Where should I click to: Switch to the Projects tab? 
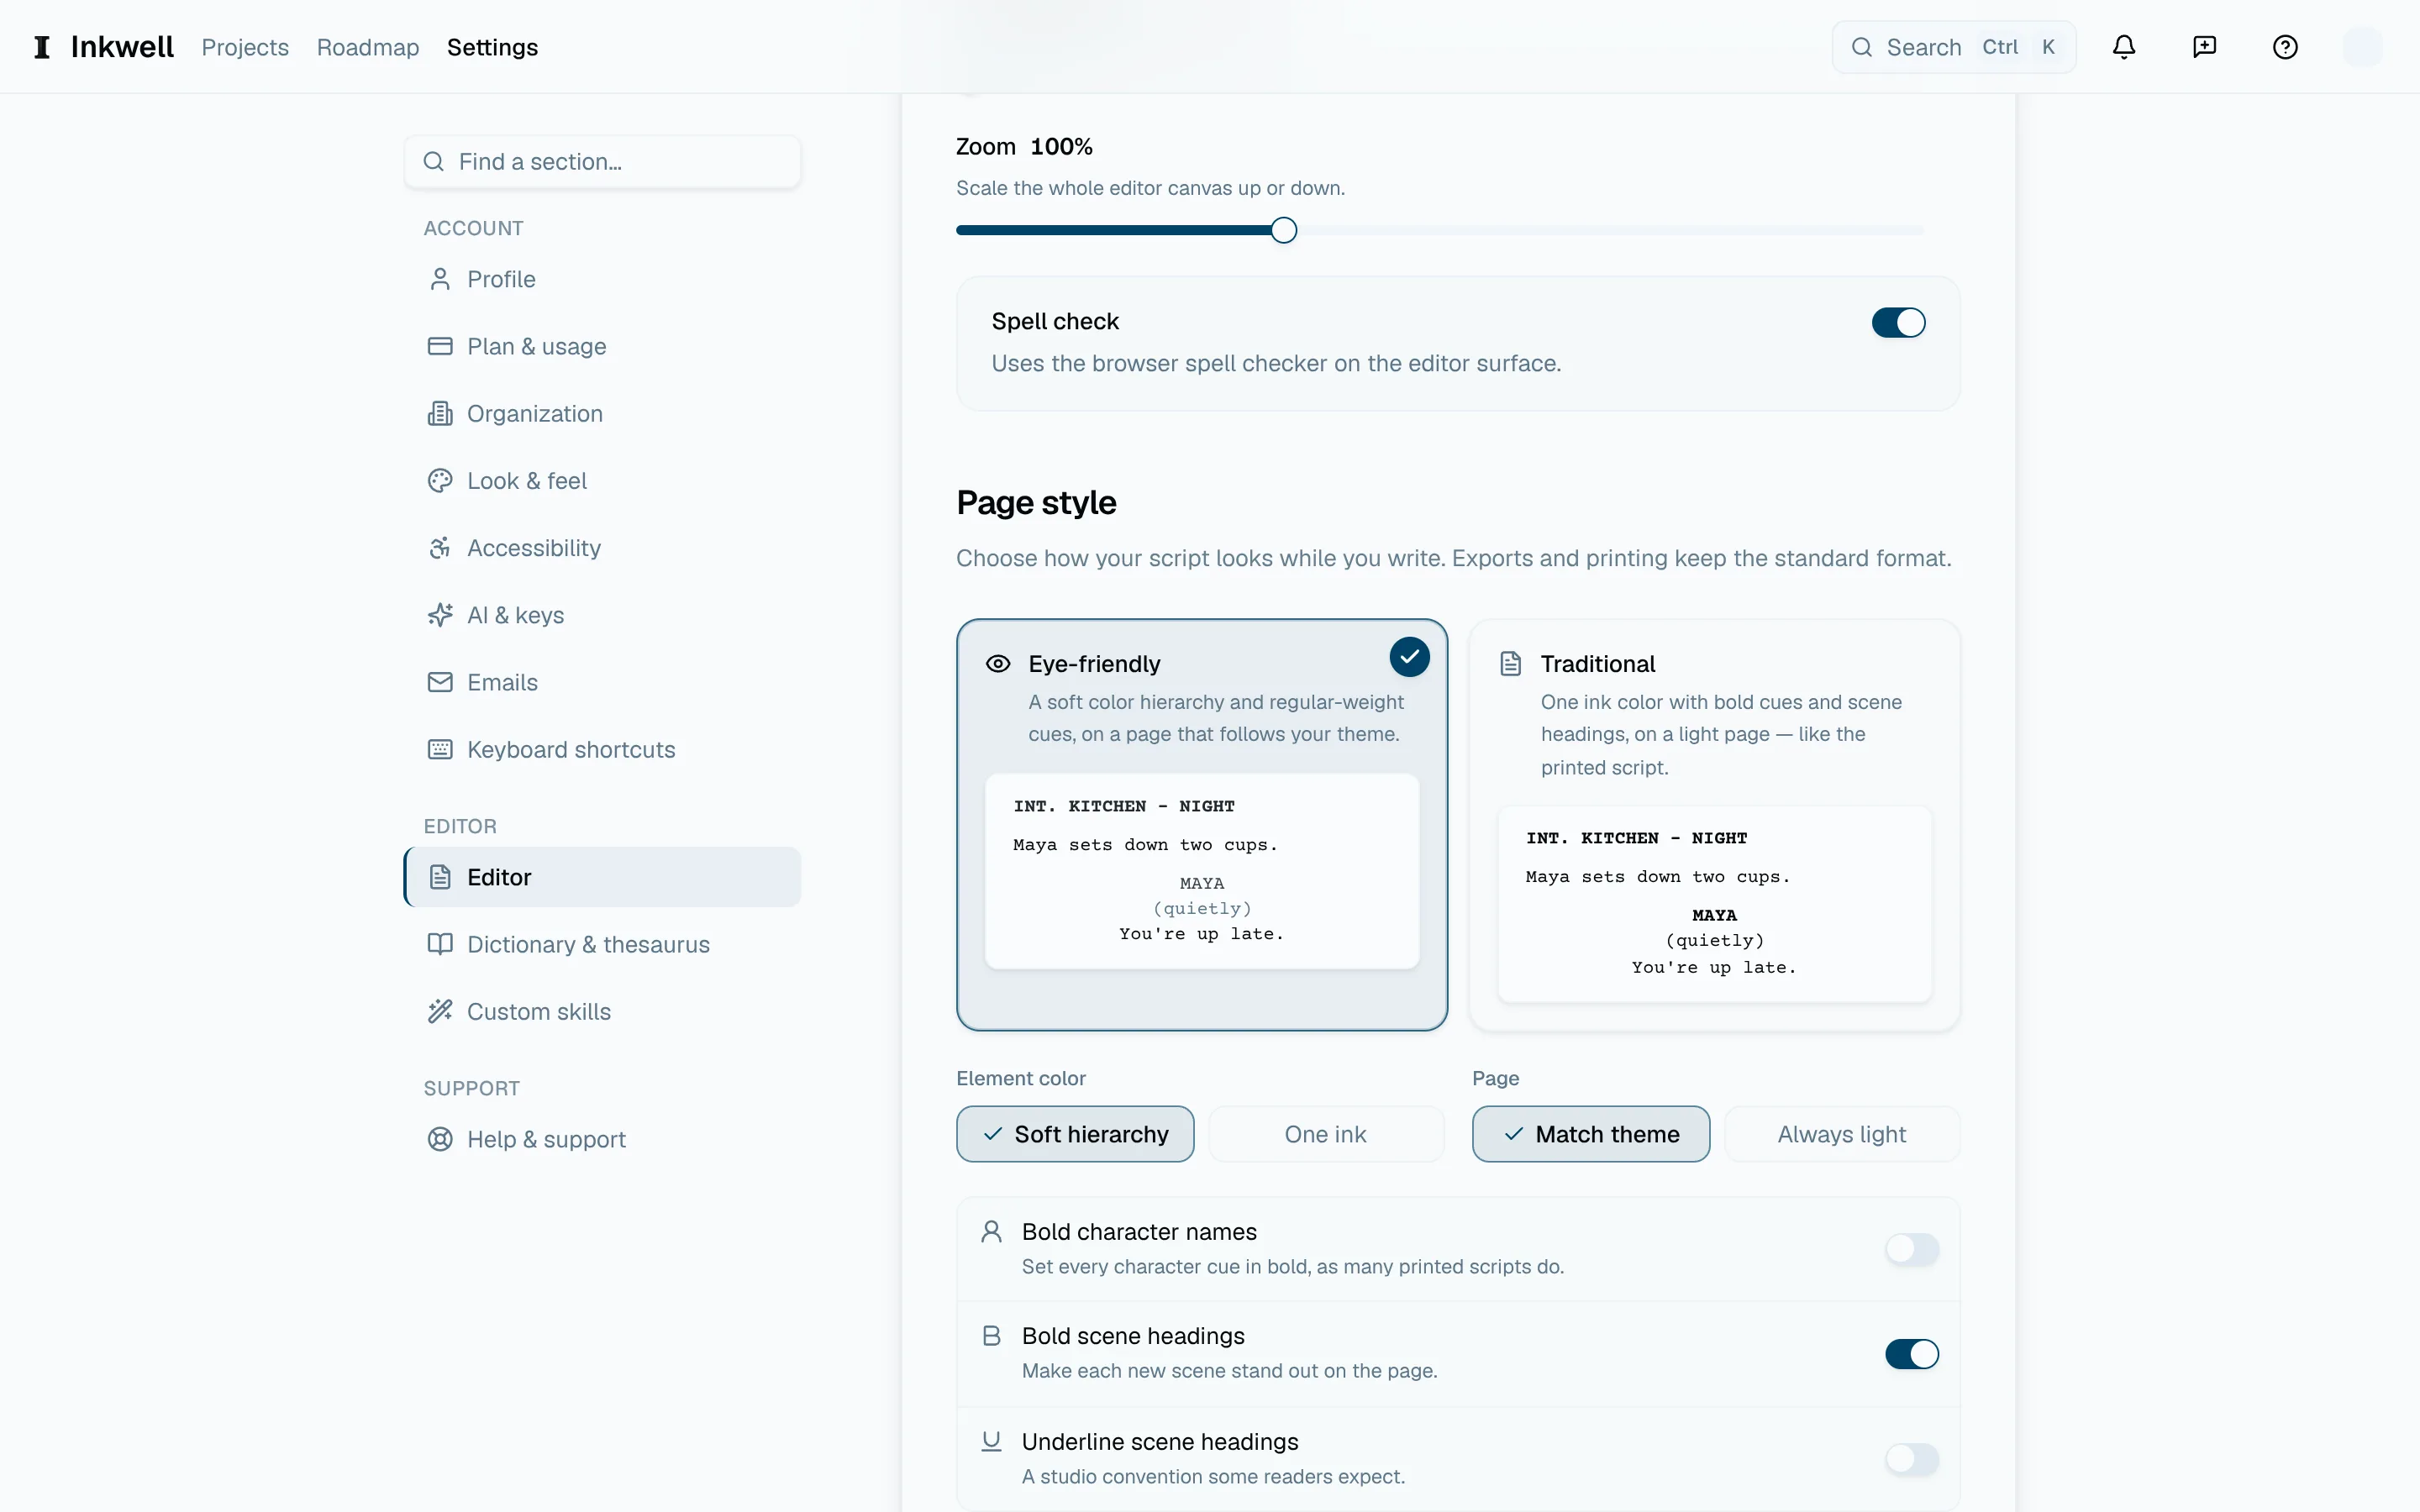(245, 47)
